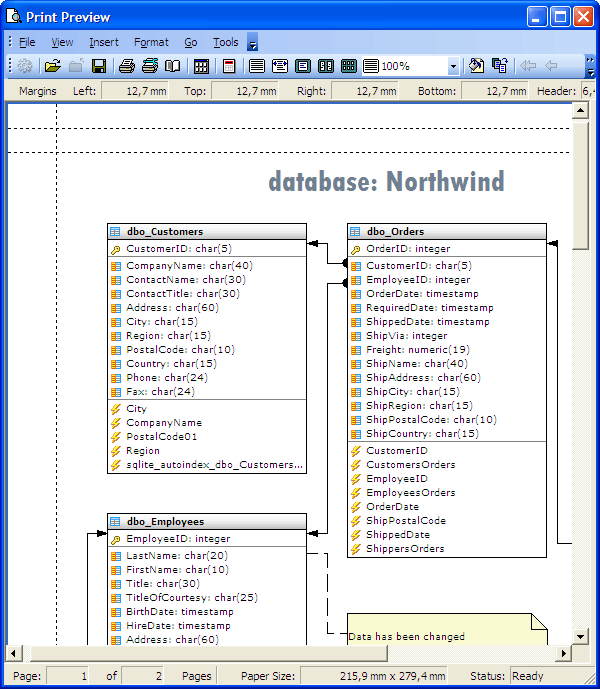This screenshot has width=600, height=689.
Task: Click the total pages value '2'
Action: pos(142,675)
